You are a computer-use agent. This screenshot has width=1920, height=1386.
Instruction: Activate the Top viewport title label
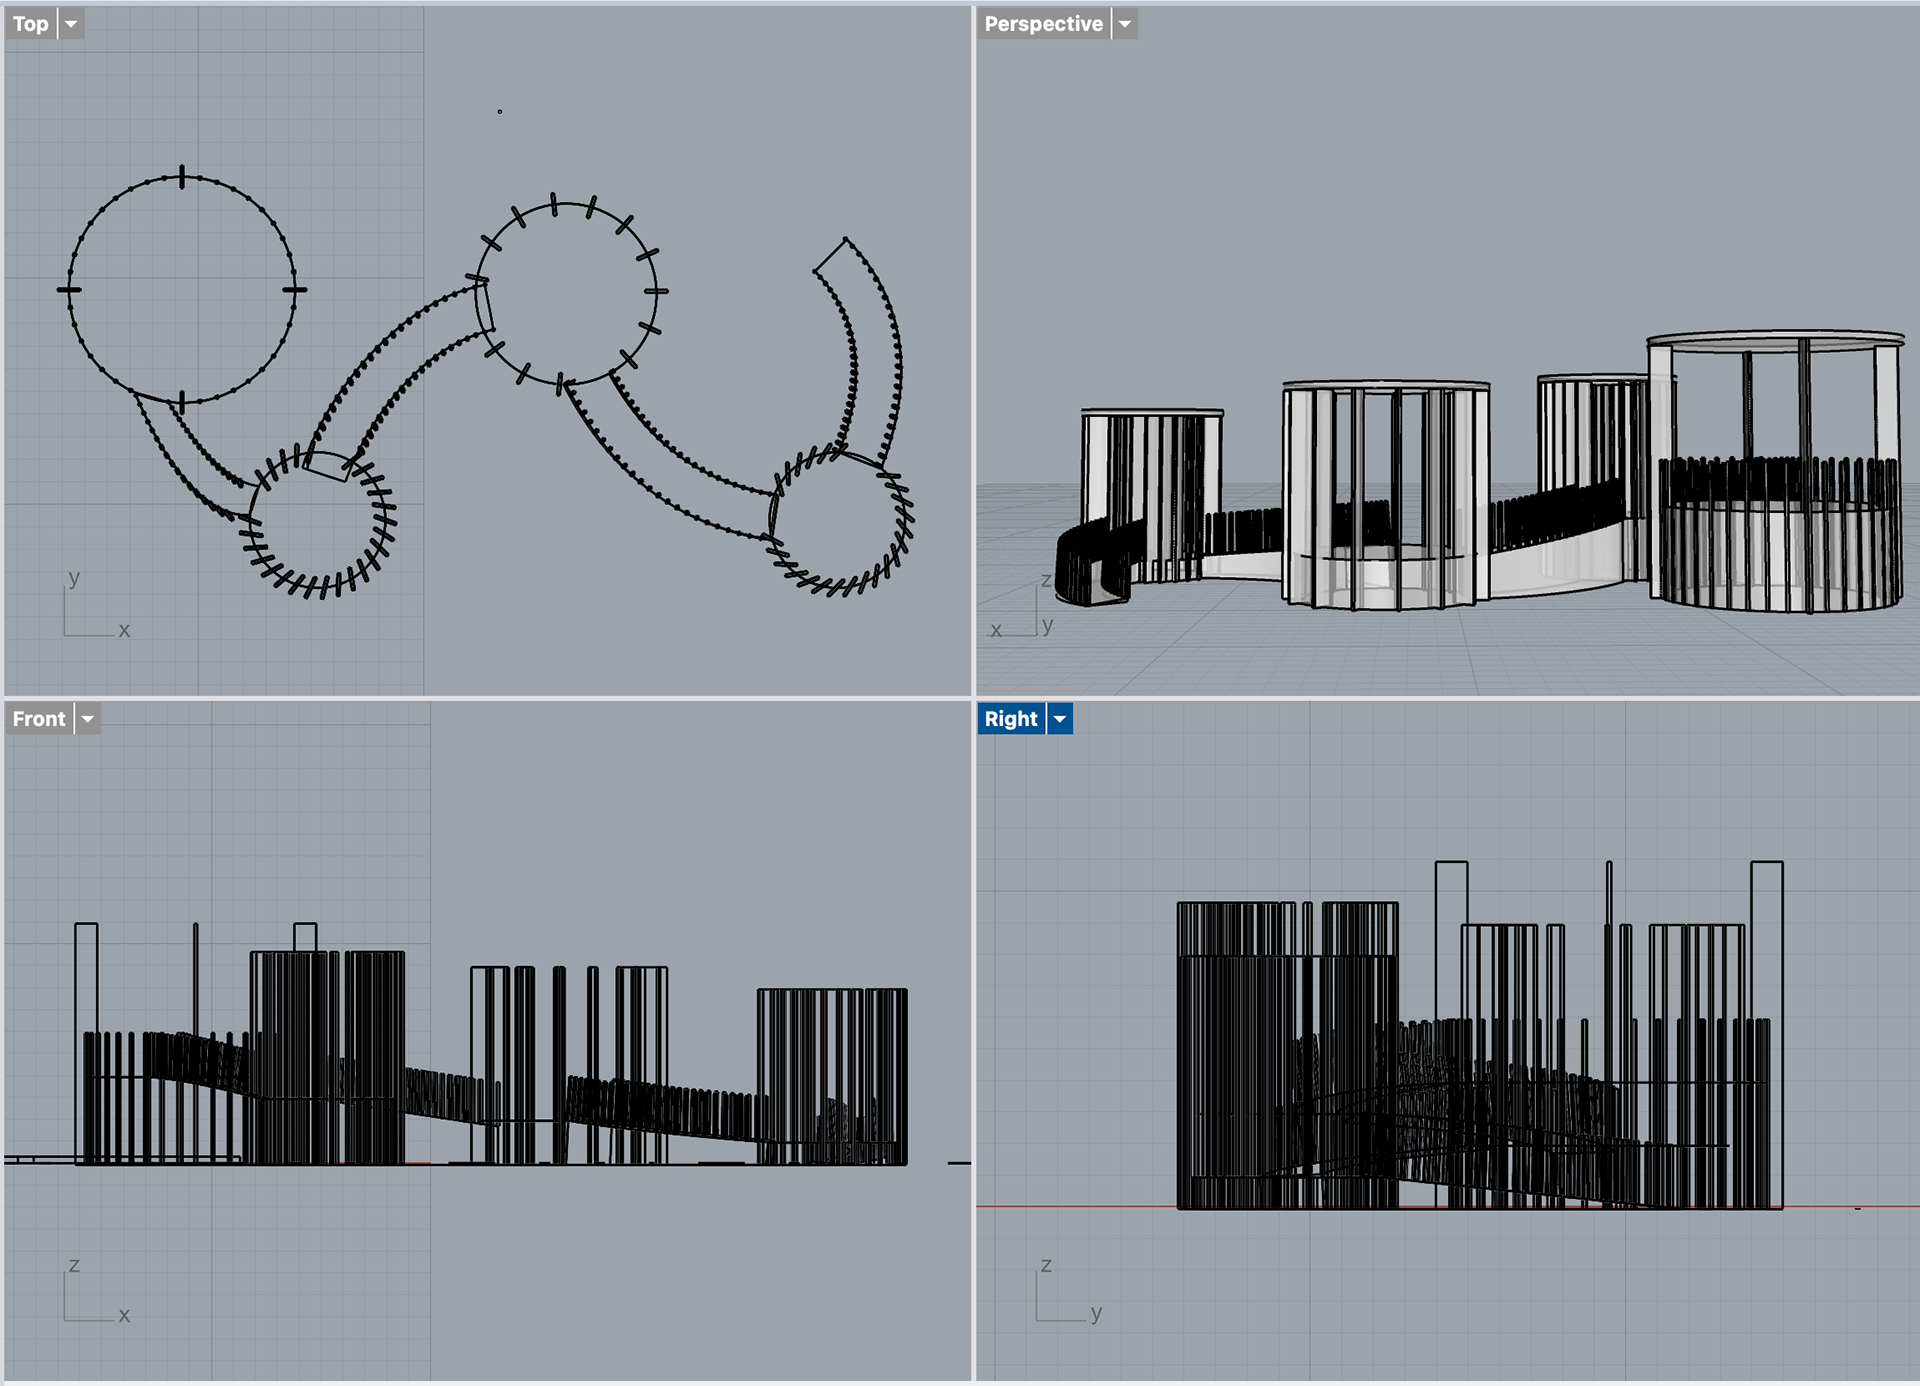click(31, 24)
